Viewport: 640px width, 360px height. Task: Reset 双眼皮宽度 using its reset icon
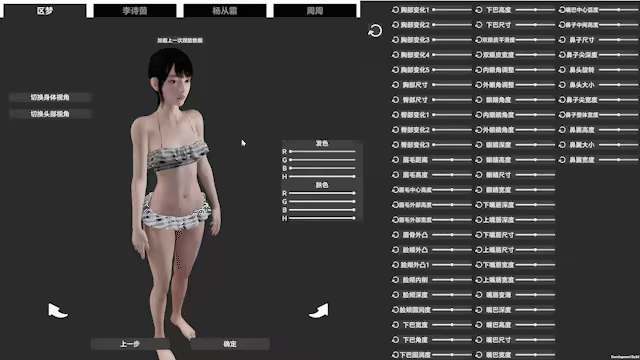point(479,55)
